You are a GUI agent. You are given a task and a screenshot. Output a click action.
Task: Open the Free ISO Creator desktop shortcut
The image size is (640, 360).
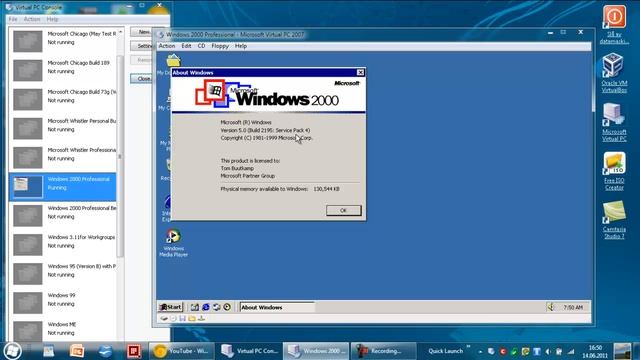[x=614, y=171]
